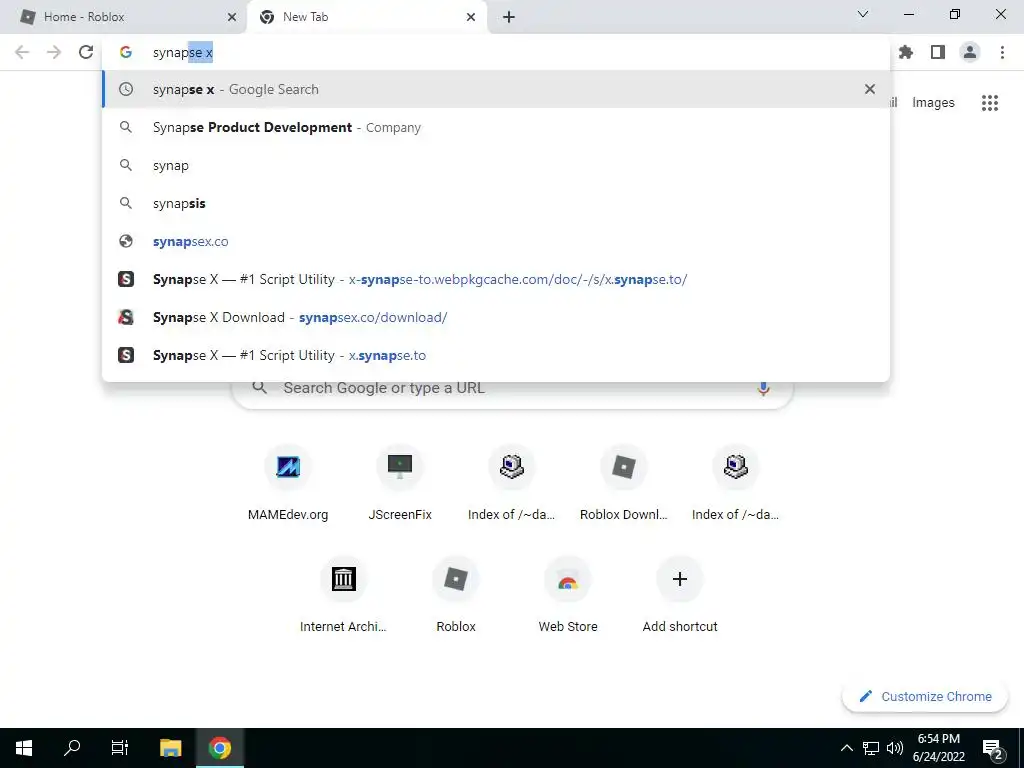The width and height of the screenshot is (1024, 768).
Task: Toggle the Chrome side panel icon
Action: pos(938,52)
